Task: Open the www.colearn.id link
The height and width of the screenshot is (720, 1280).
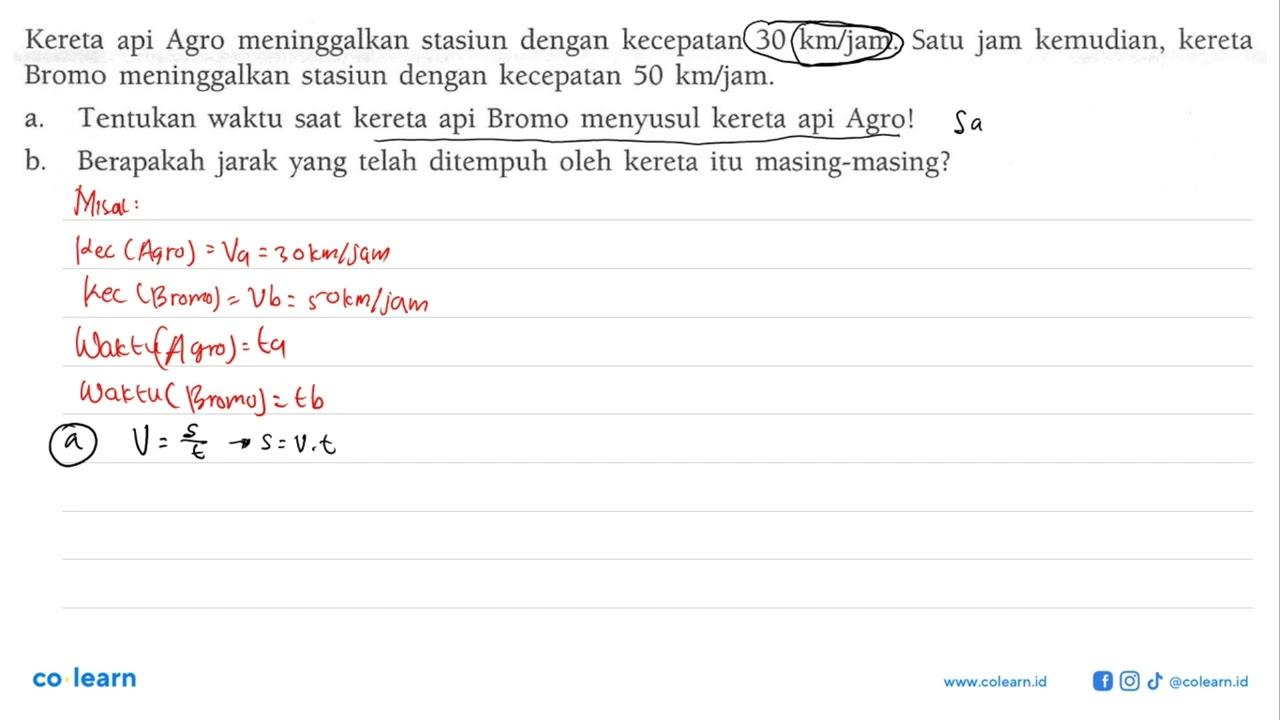Action: coord(994,681)
